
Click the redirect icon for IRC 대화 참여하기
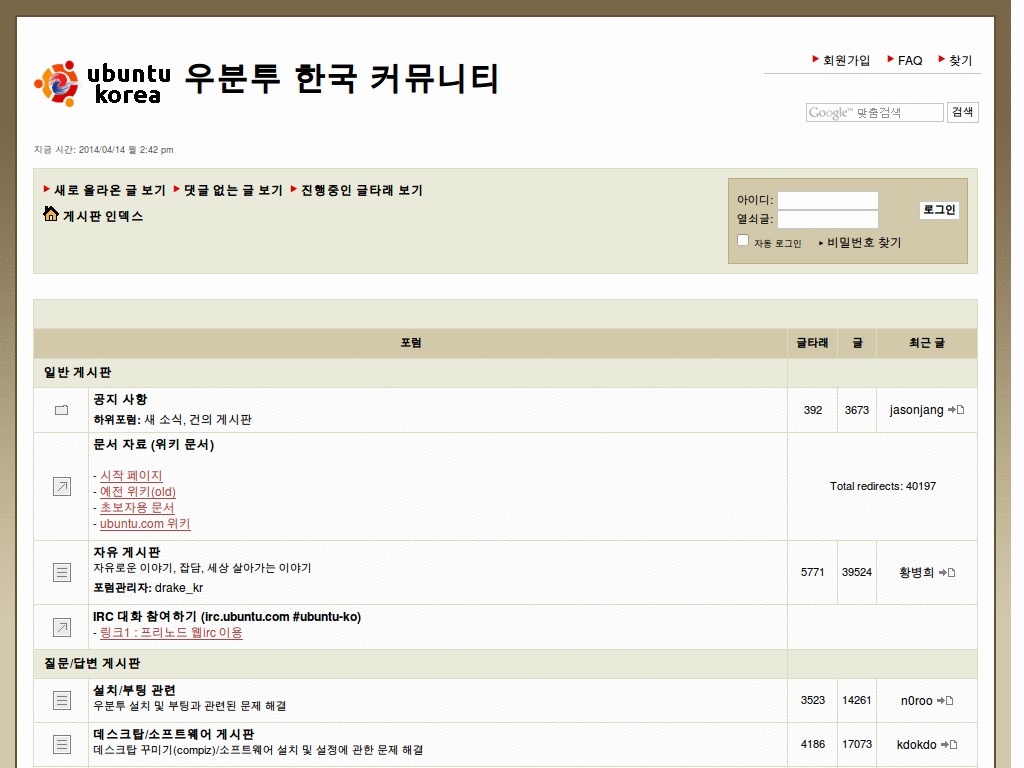[61, 628]
